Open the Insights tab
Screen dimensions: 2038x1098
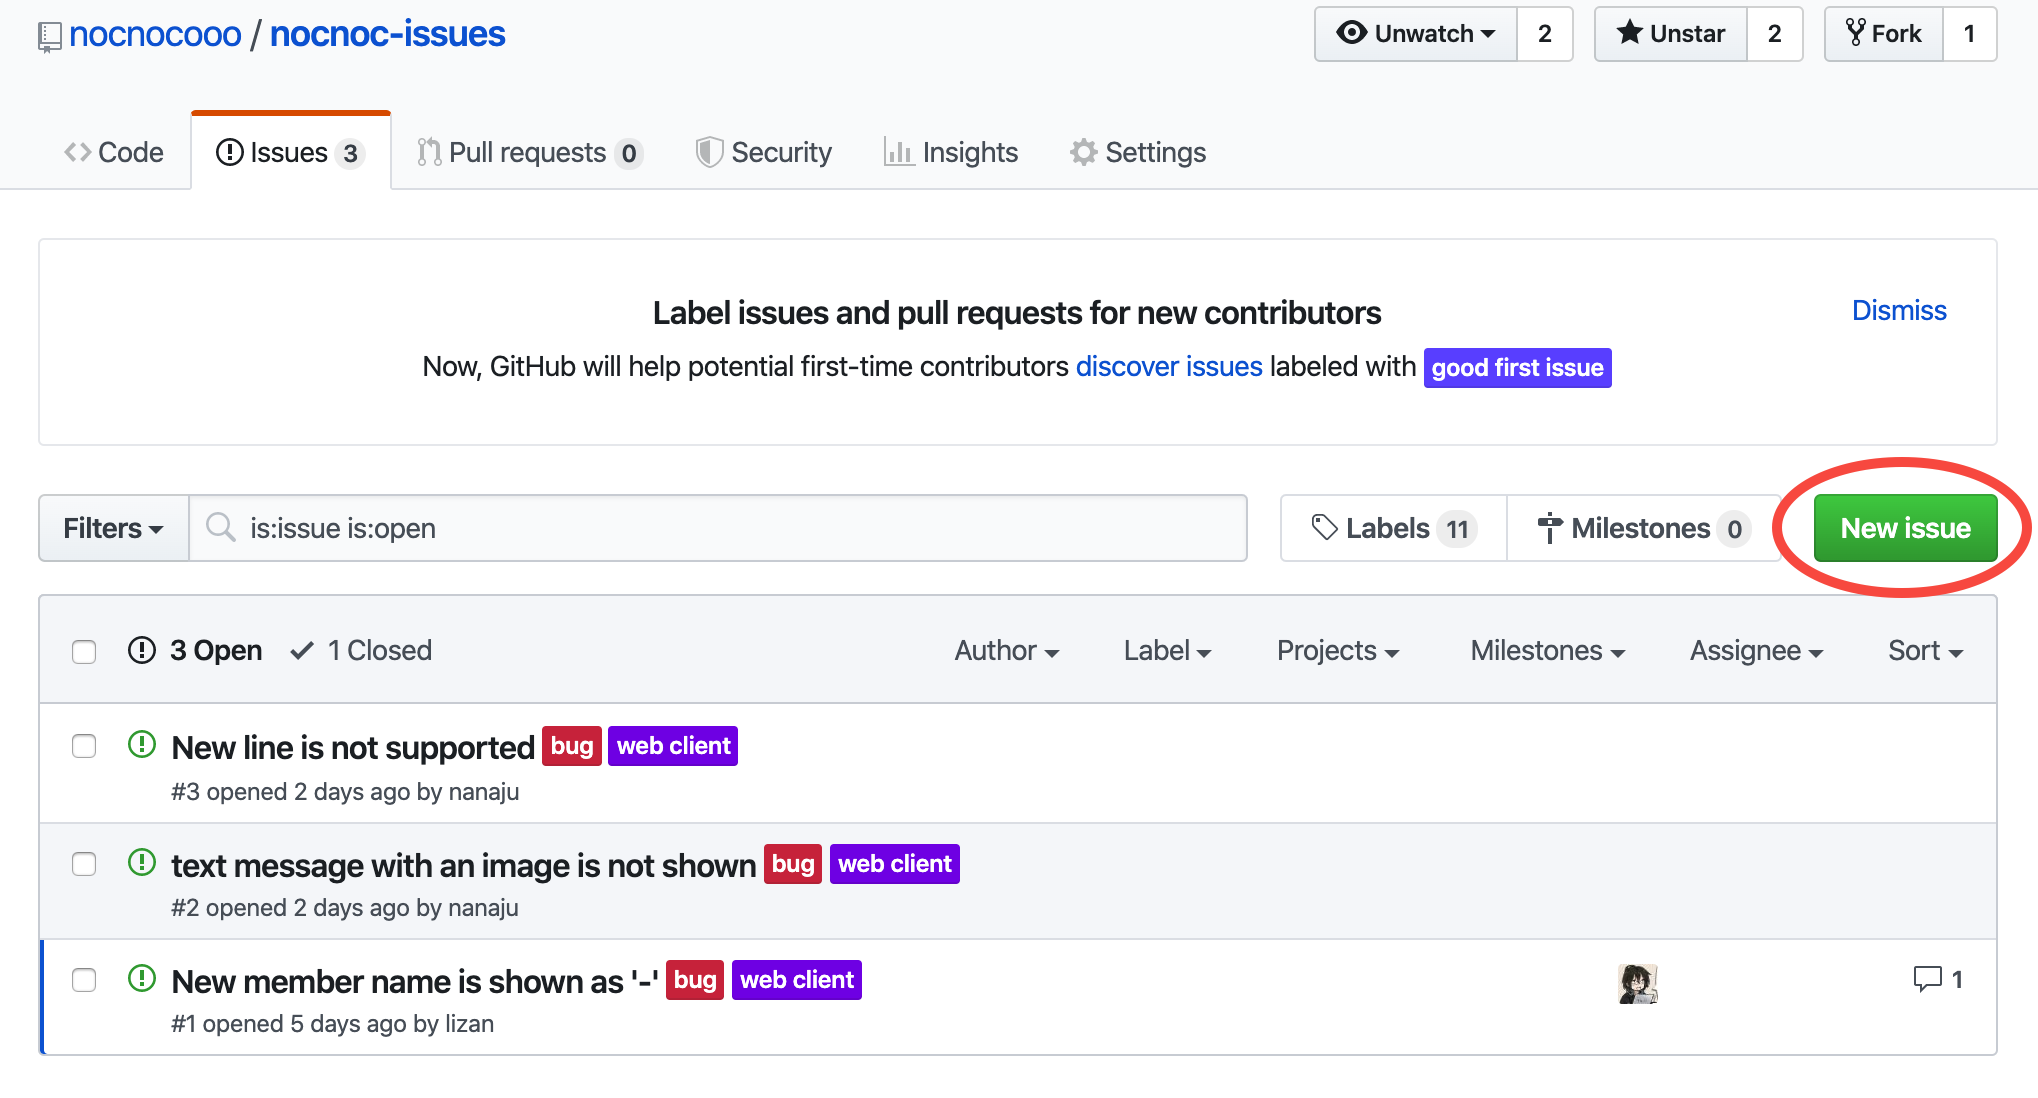[x=951, y=152]
